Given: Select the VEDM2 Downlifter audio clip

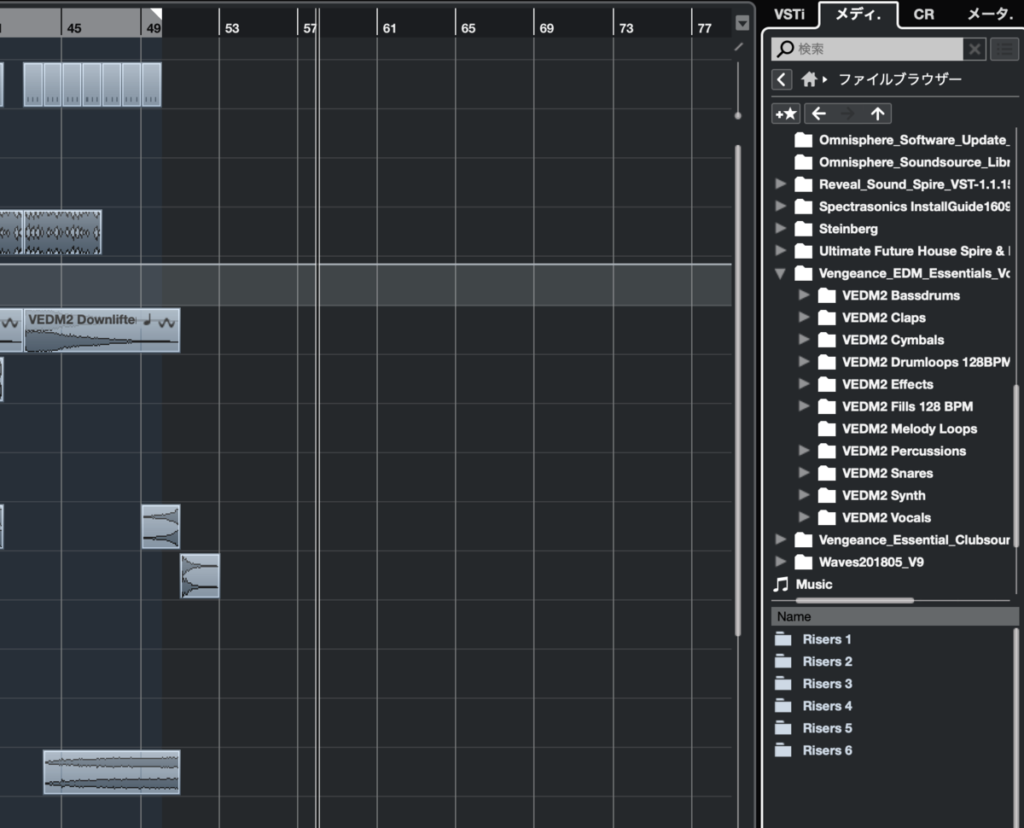Looking at the screenshot, I should click(x=102, y=330).
